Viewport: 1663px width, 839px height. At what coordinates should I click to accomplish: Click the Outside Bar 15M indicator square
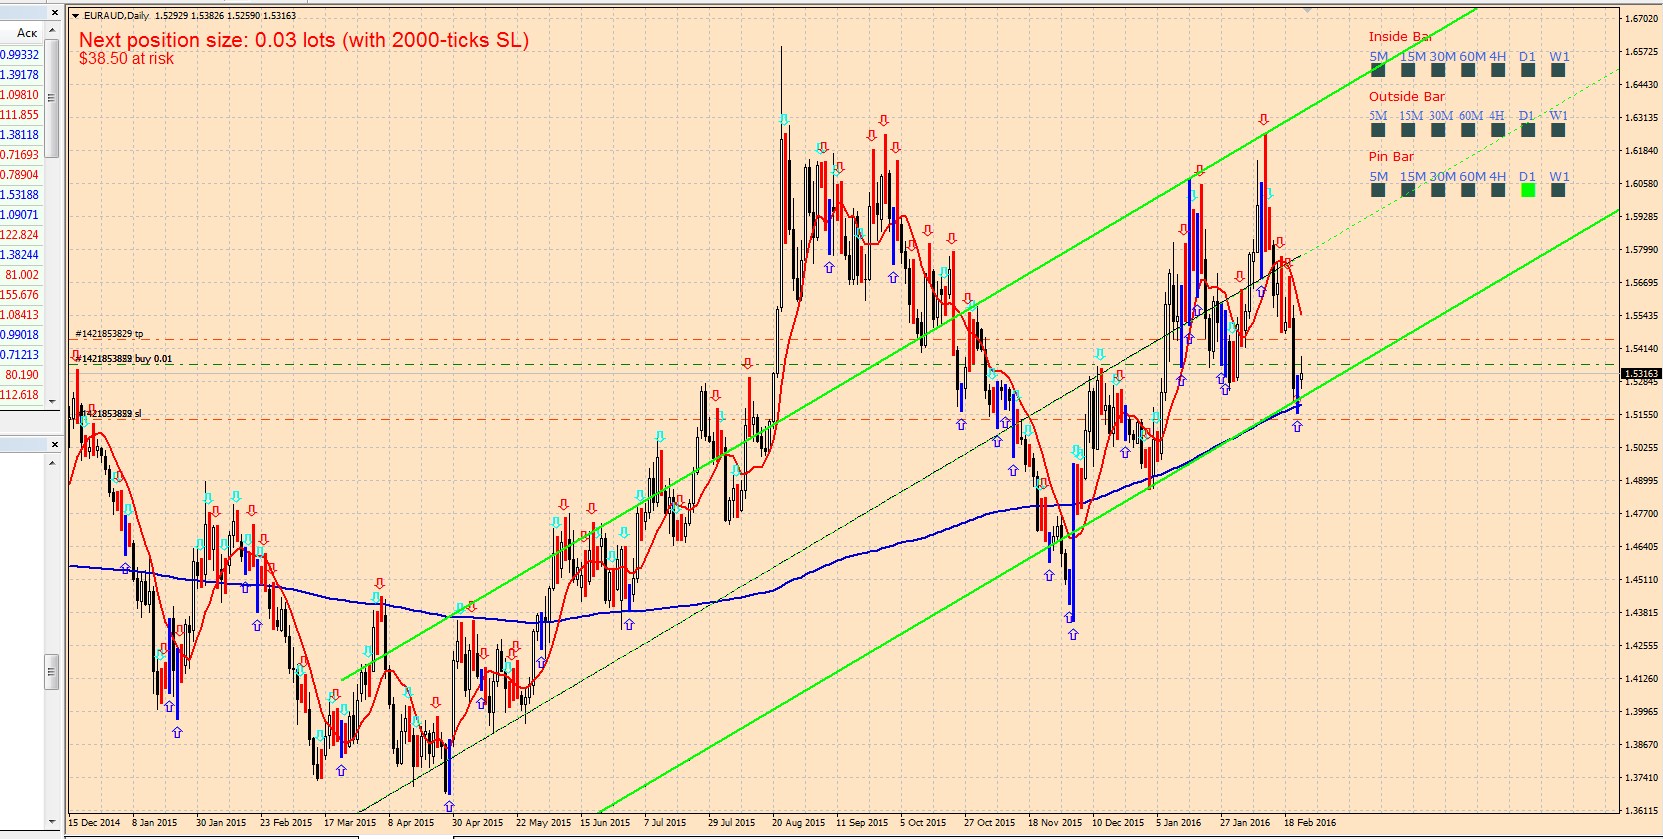click(x=1408, y=130)
